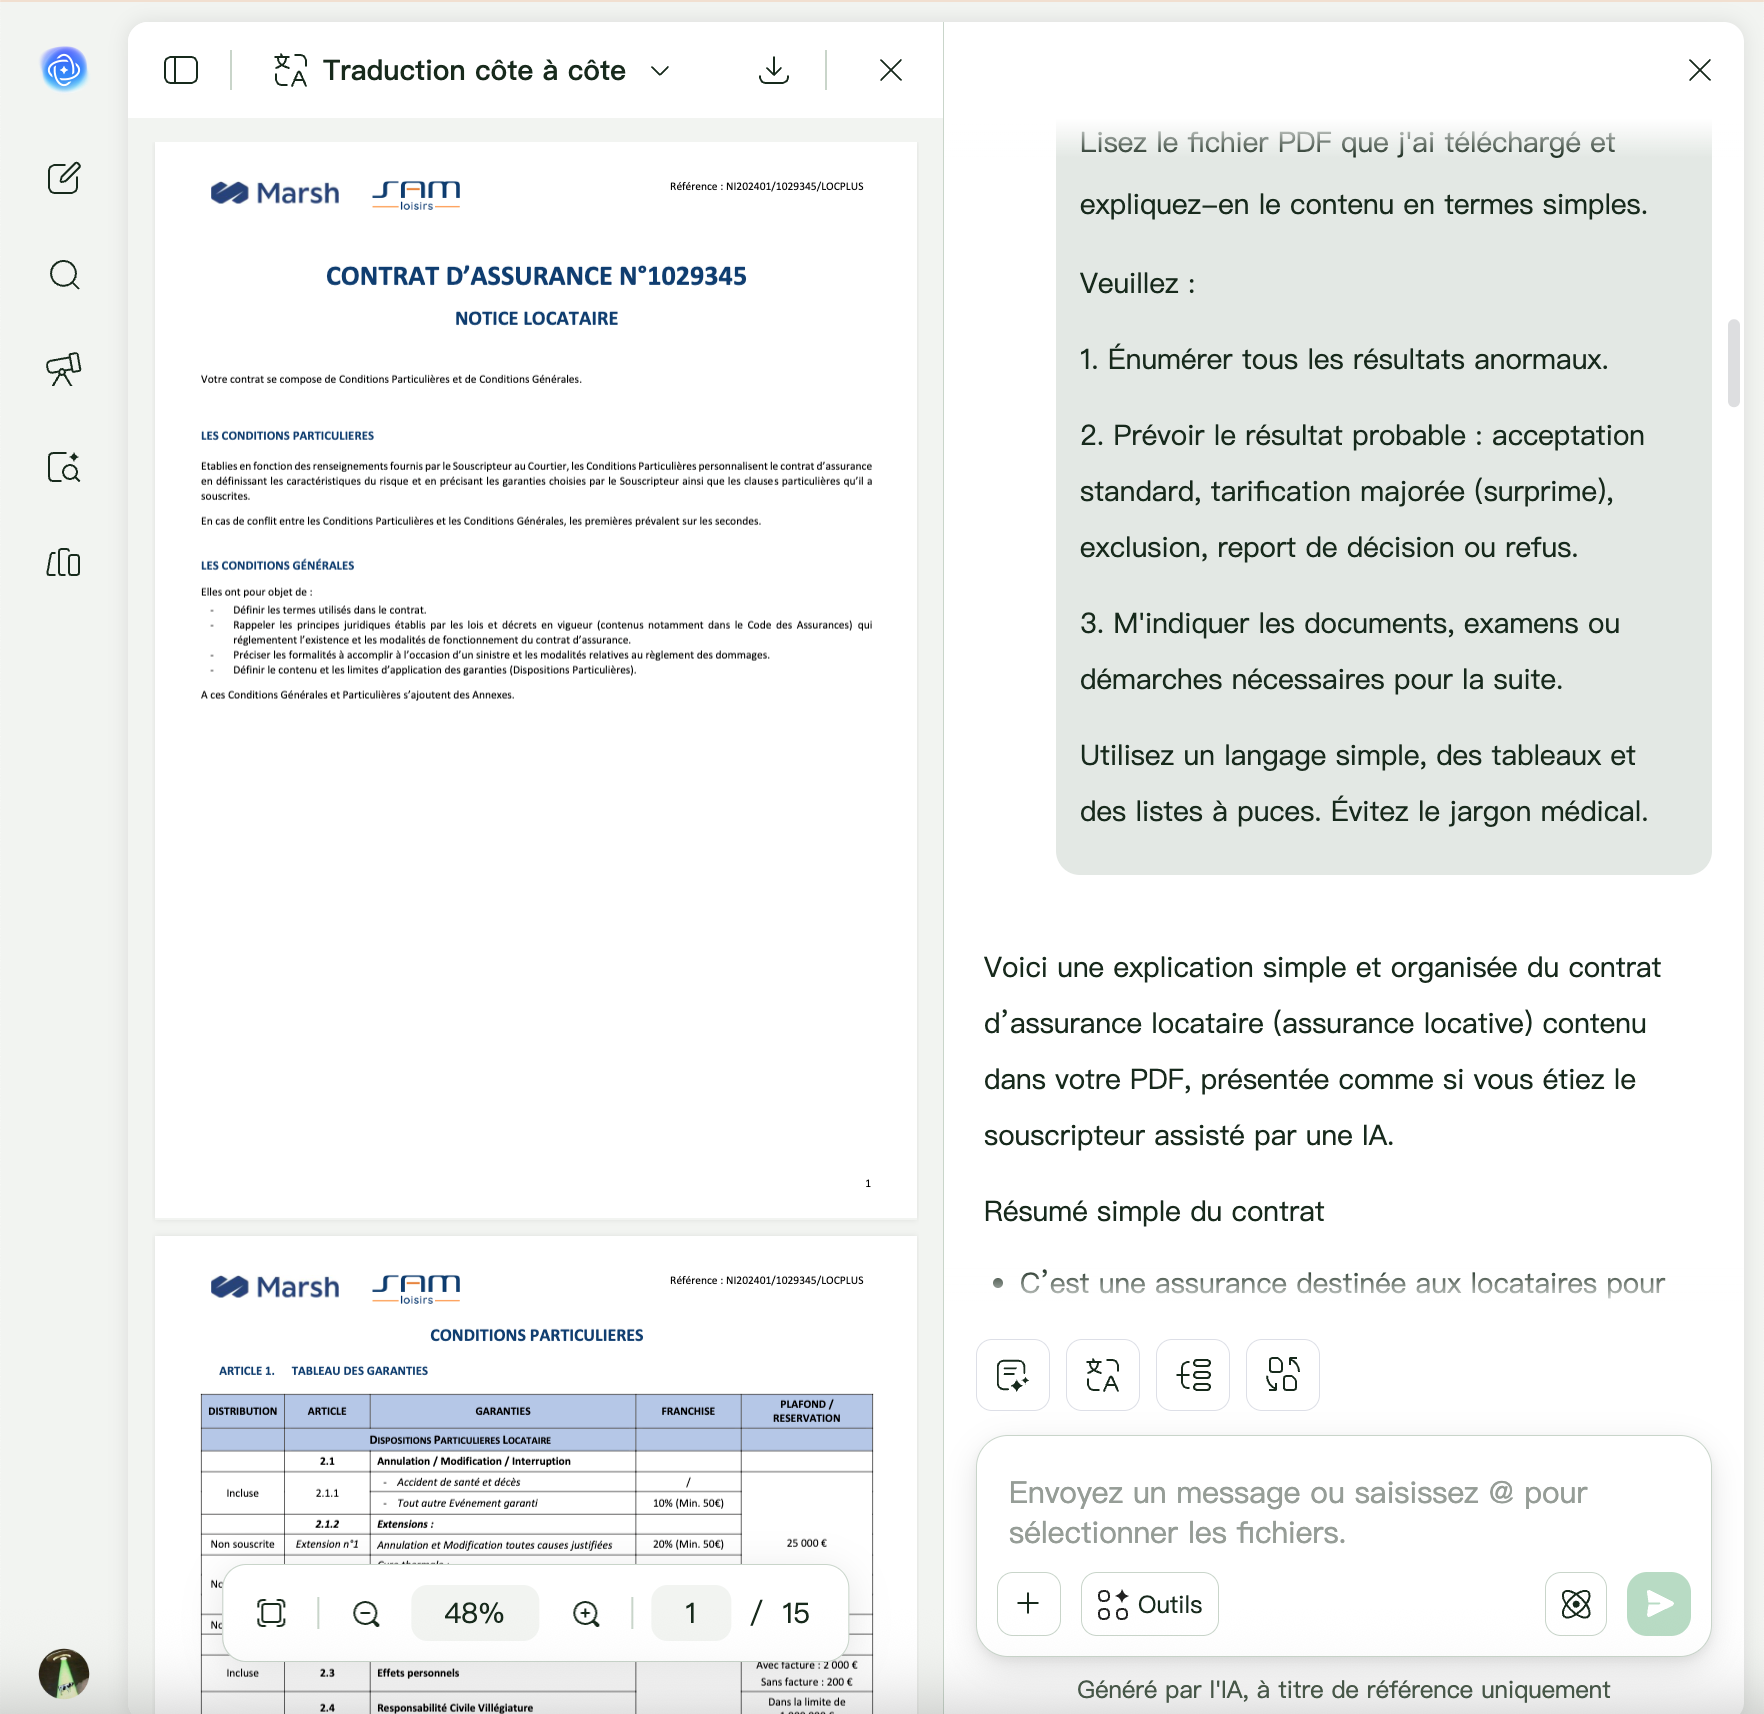Click the AI summary quick action button
The height and width of the screenshot is (1714, 1764).
click(1013, 1375)
